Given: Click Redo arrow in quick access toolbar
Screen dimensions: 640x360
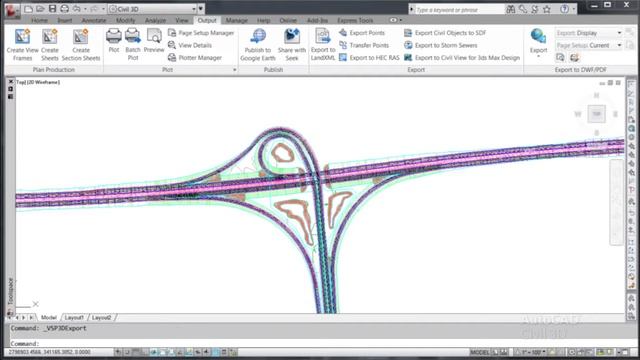Looking at the screenshot, I should pos(94,9).
